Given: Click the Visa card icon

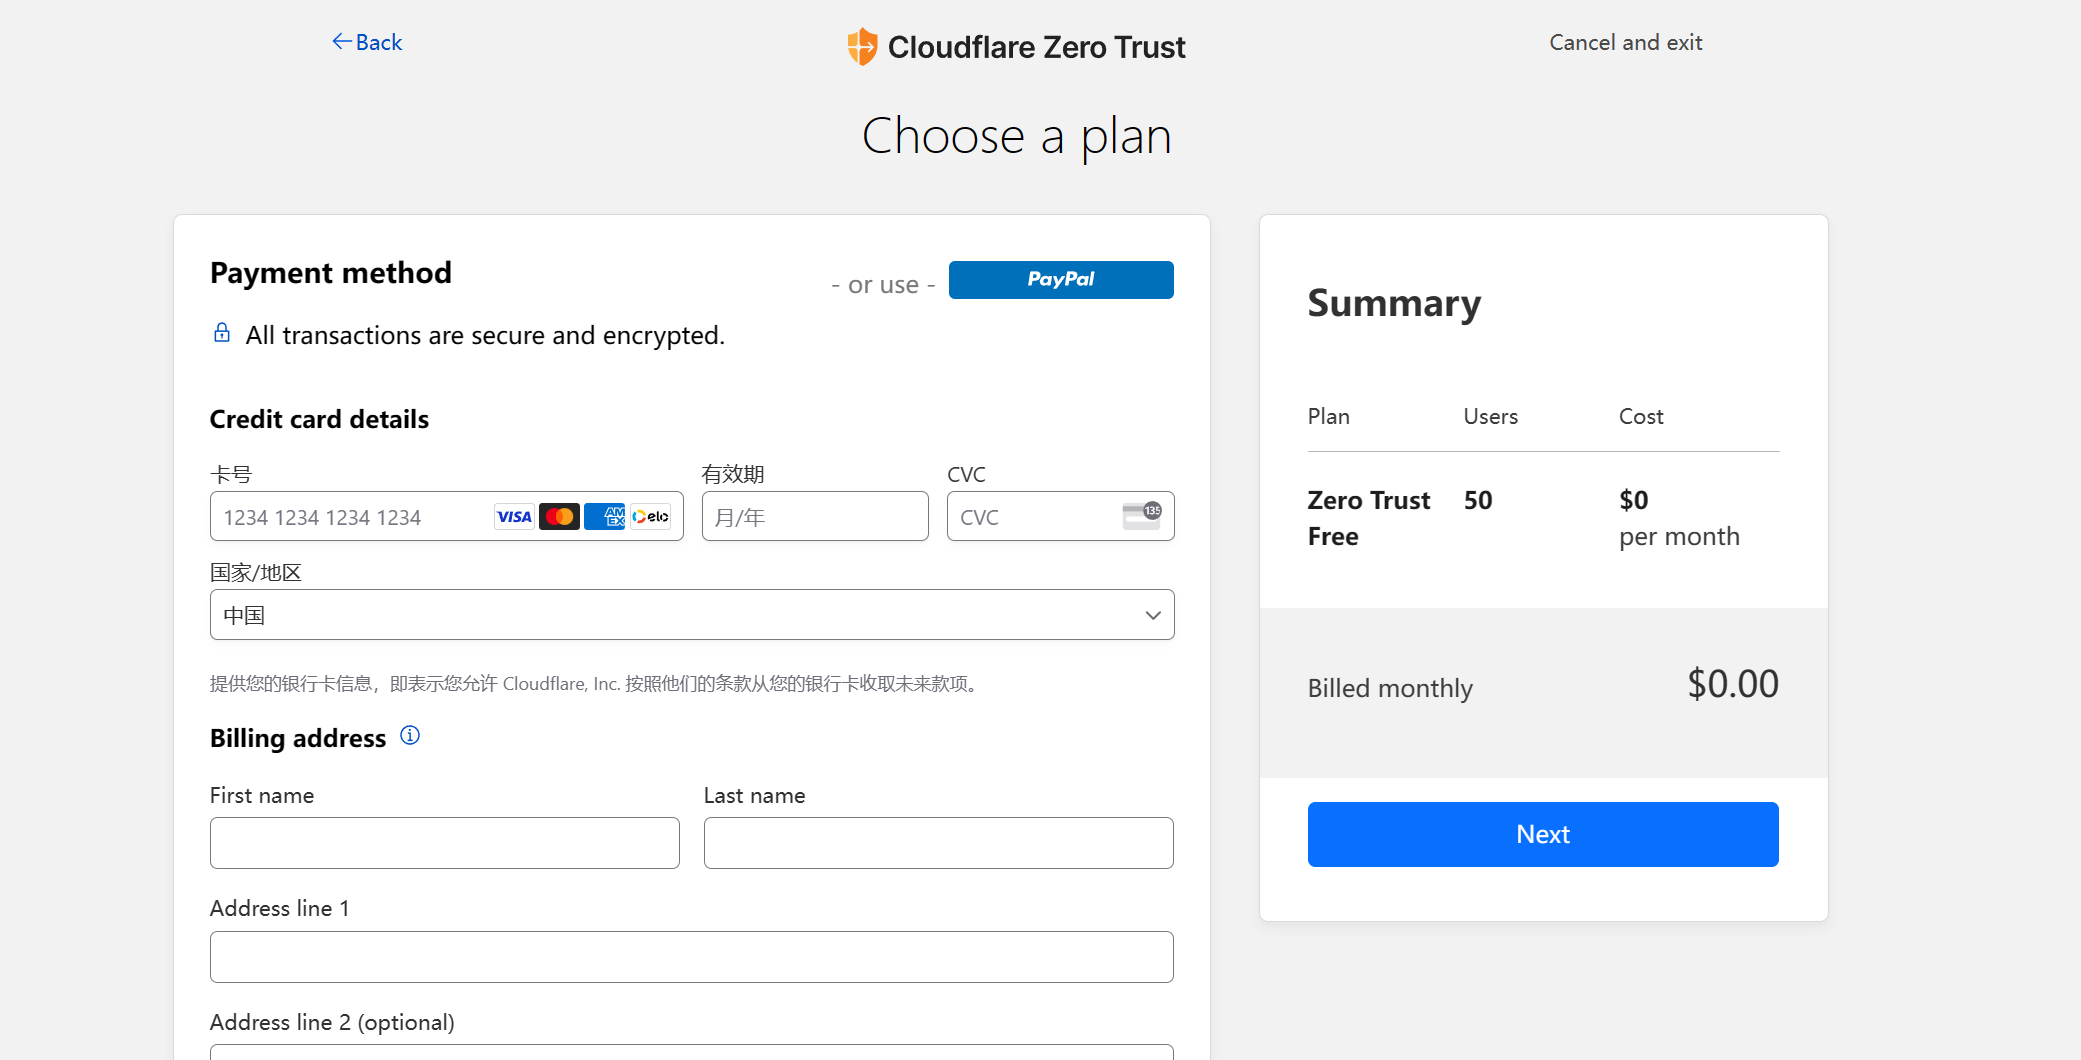Looking at the screenshot, I should coord(513,516).
